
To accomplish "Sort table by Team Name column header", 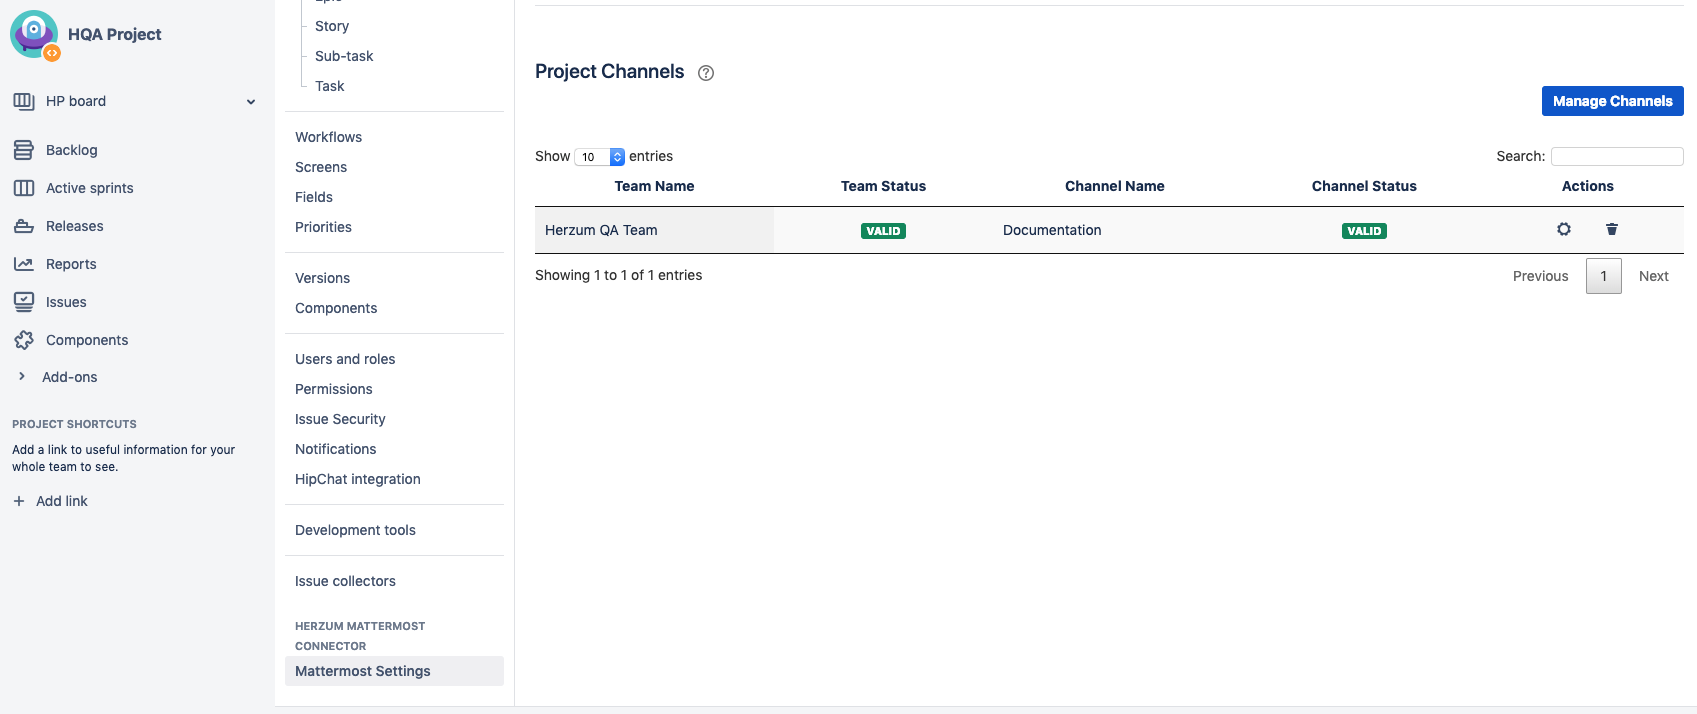I will pyautogui.click(x=654, y=186).
